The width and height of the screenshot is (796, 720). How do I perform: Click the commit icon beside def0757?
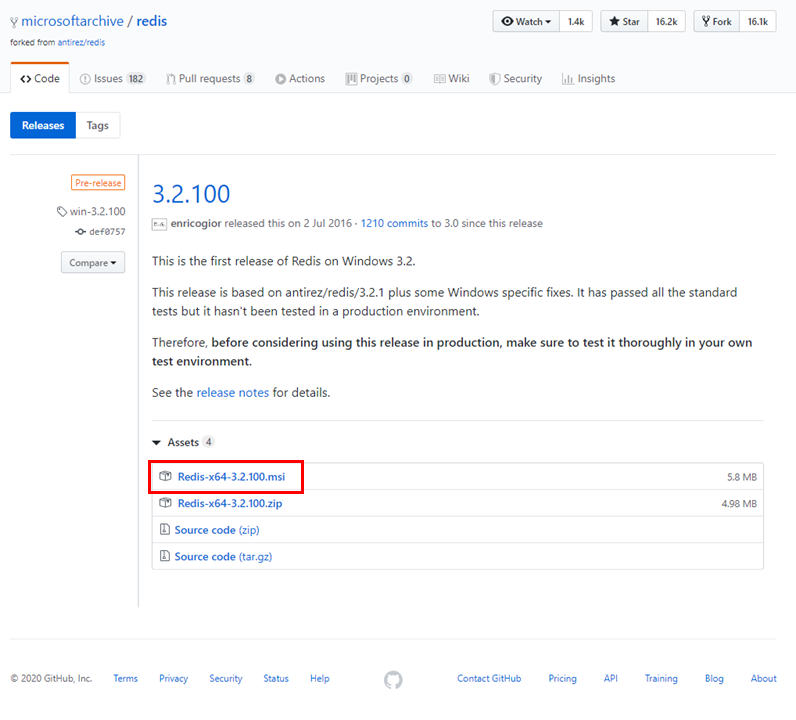(x=80, y=232)
